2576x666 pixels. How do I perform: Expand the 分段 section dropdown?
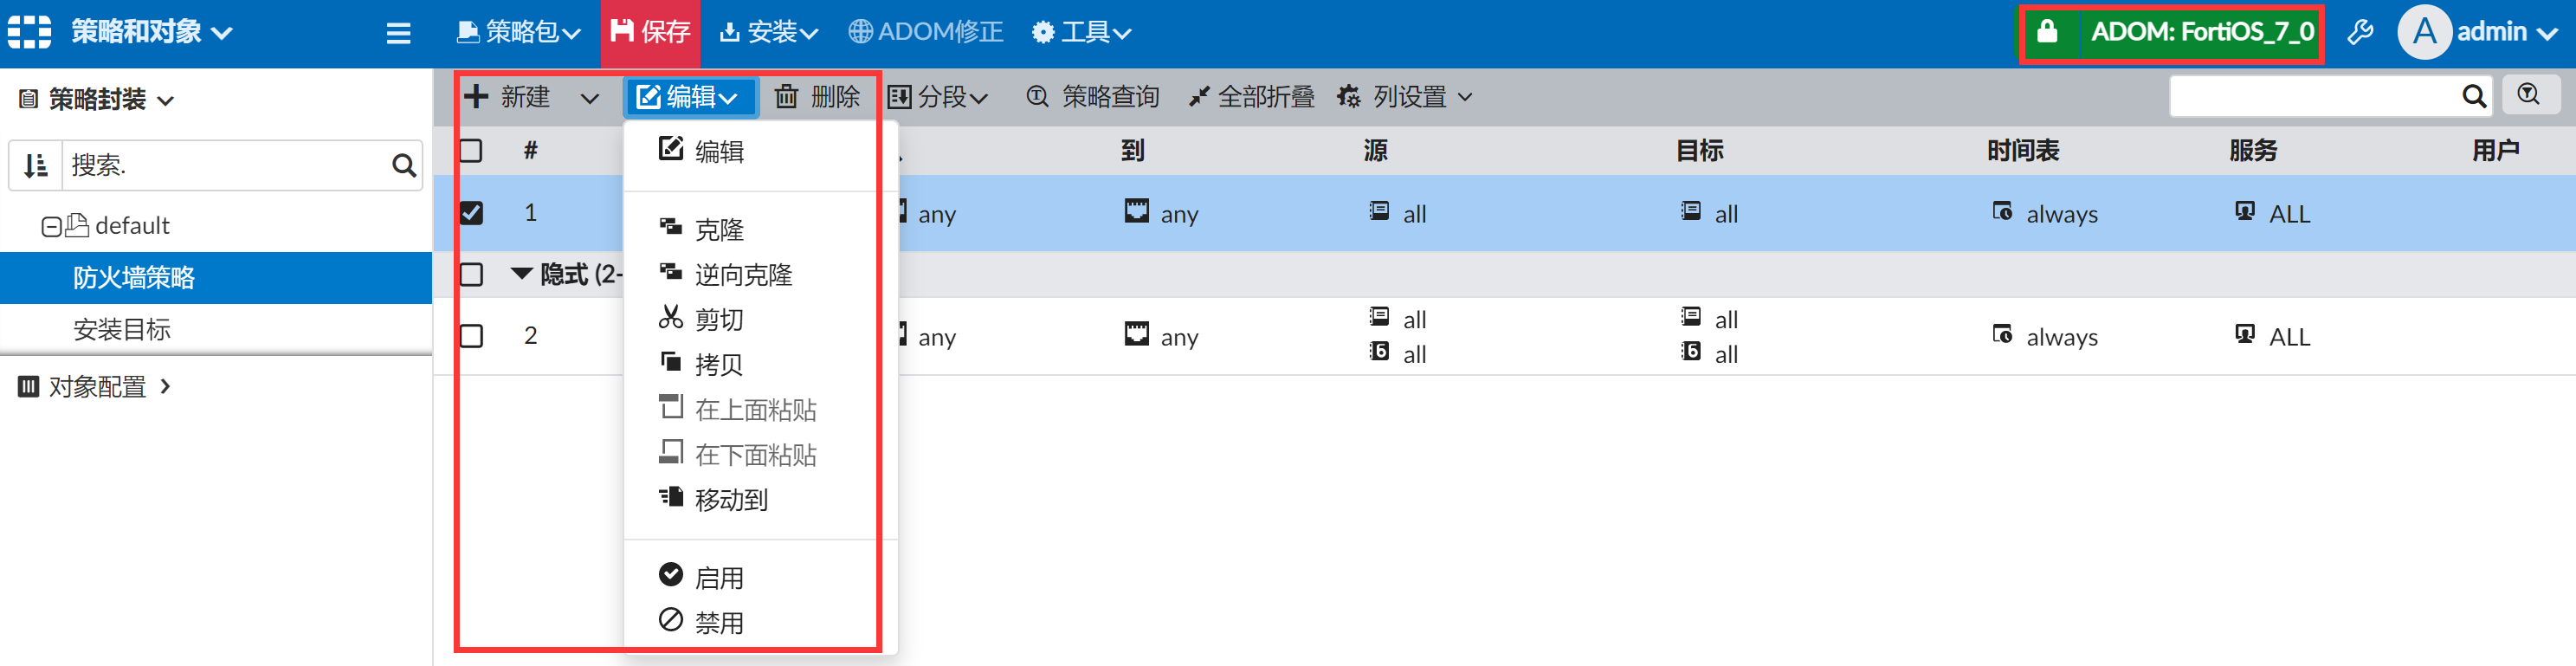pos(938,96)
